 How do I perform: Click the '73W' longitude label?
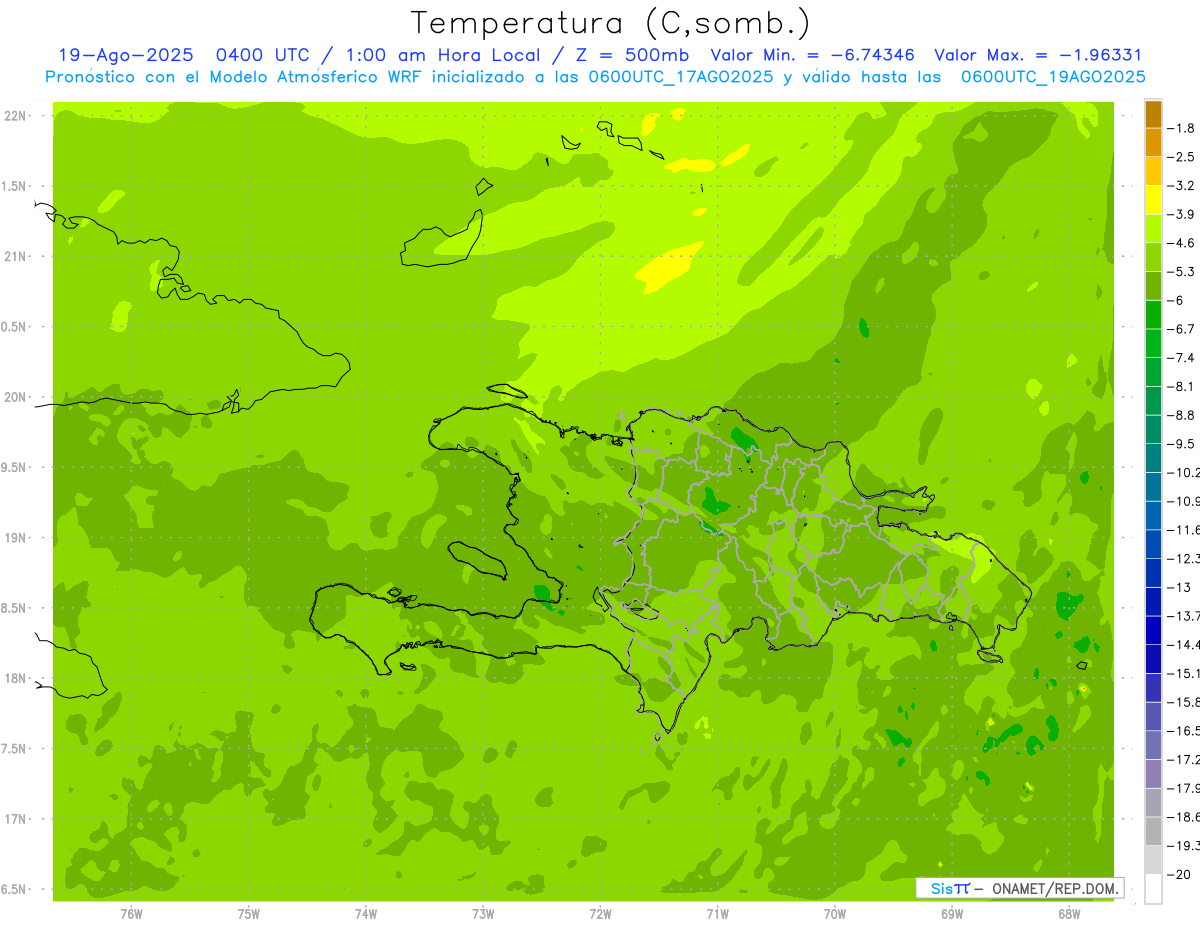tap(483, 914)
